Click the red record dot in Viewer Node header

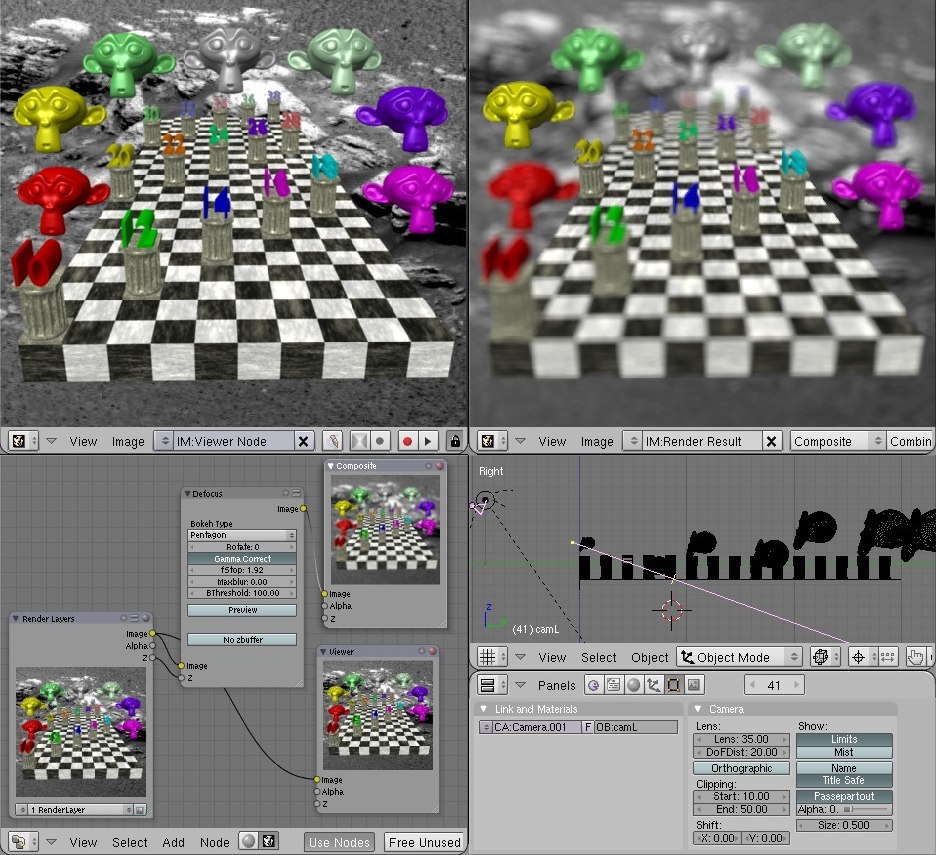point(408,441)
